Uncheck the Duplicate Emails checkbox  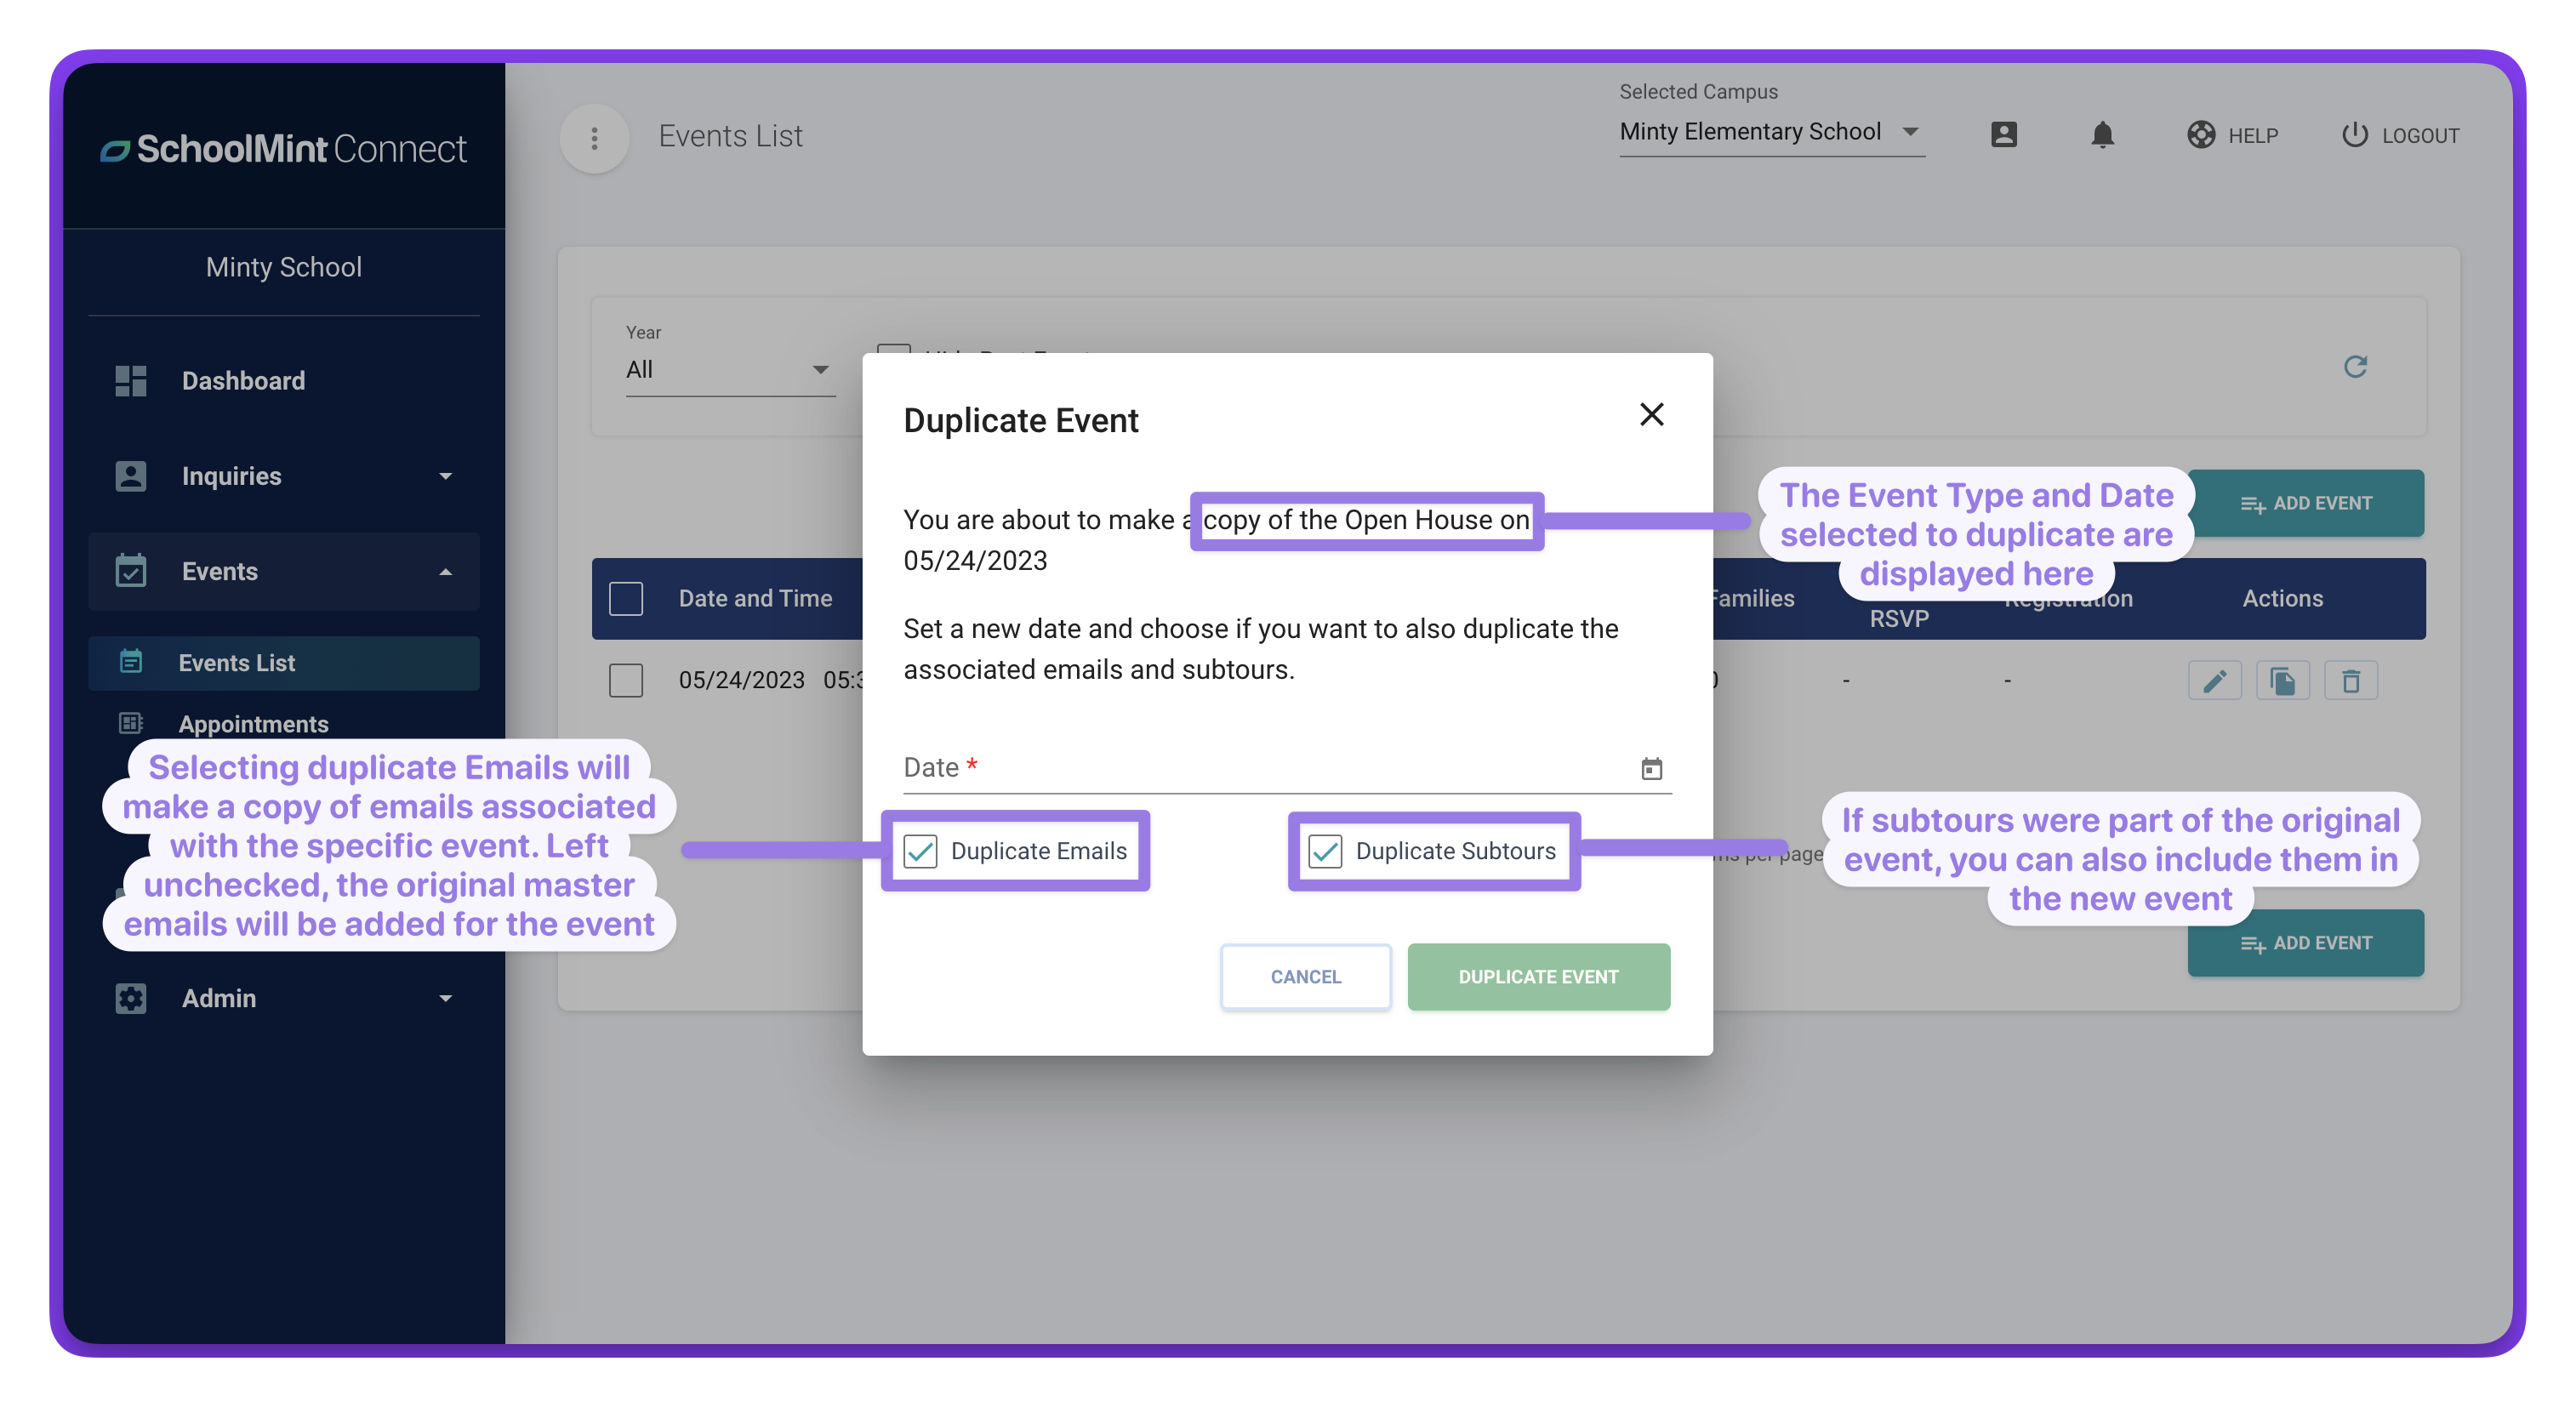(920, 851)
